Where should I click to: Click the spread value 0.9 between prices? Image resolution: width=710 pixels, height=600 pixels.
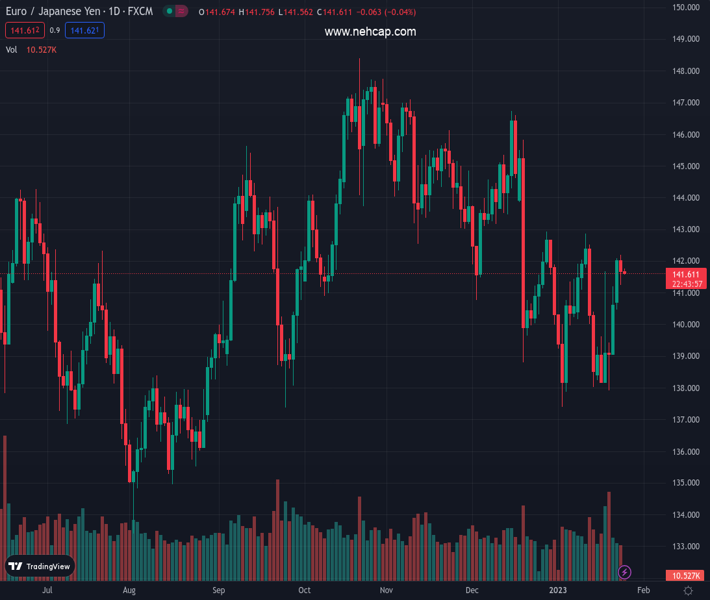(54, 31)
